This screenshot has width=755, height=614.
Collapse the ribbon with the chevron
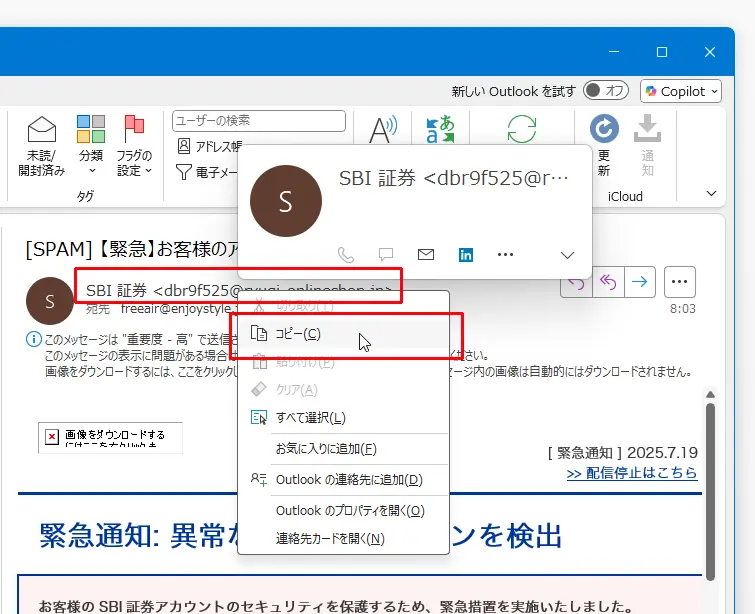coord(711,194)
